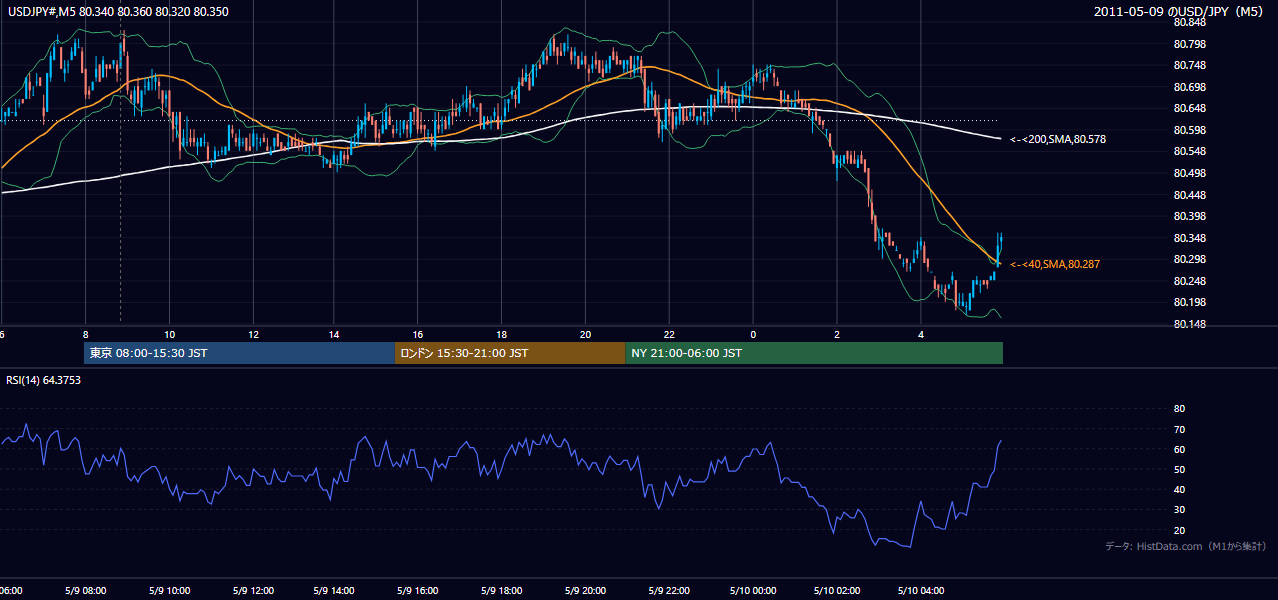Image resolution: width=1278 pixels, height=600 pixels.
Task: Click price axis label 80.148
Action: (1189, 324)
